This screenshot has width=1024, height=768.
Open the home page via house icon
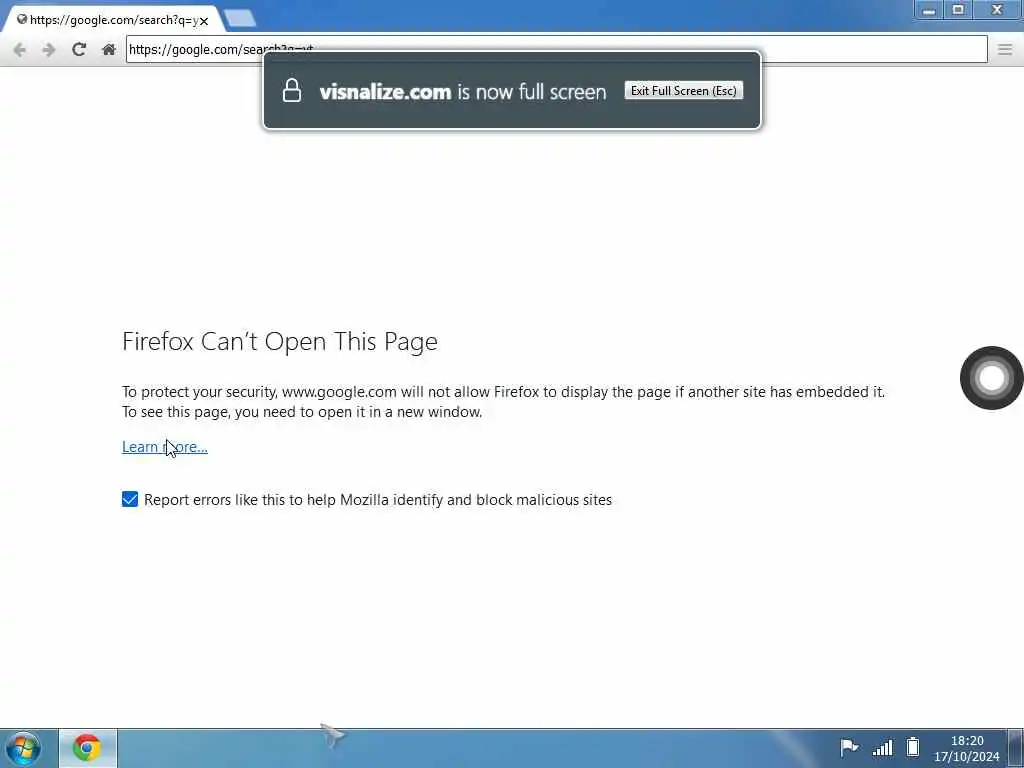click(x=109, y=50)
